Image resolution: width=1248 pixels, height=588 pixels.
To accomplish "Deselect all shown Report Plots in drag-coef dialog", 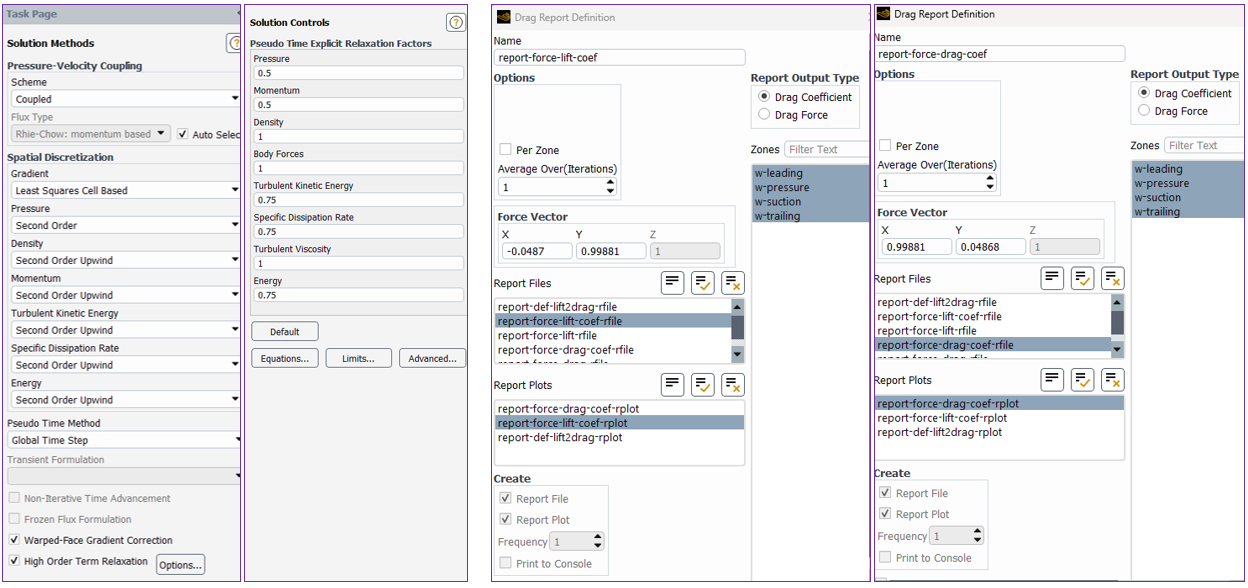I will tap(1112, 380).
